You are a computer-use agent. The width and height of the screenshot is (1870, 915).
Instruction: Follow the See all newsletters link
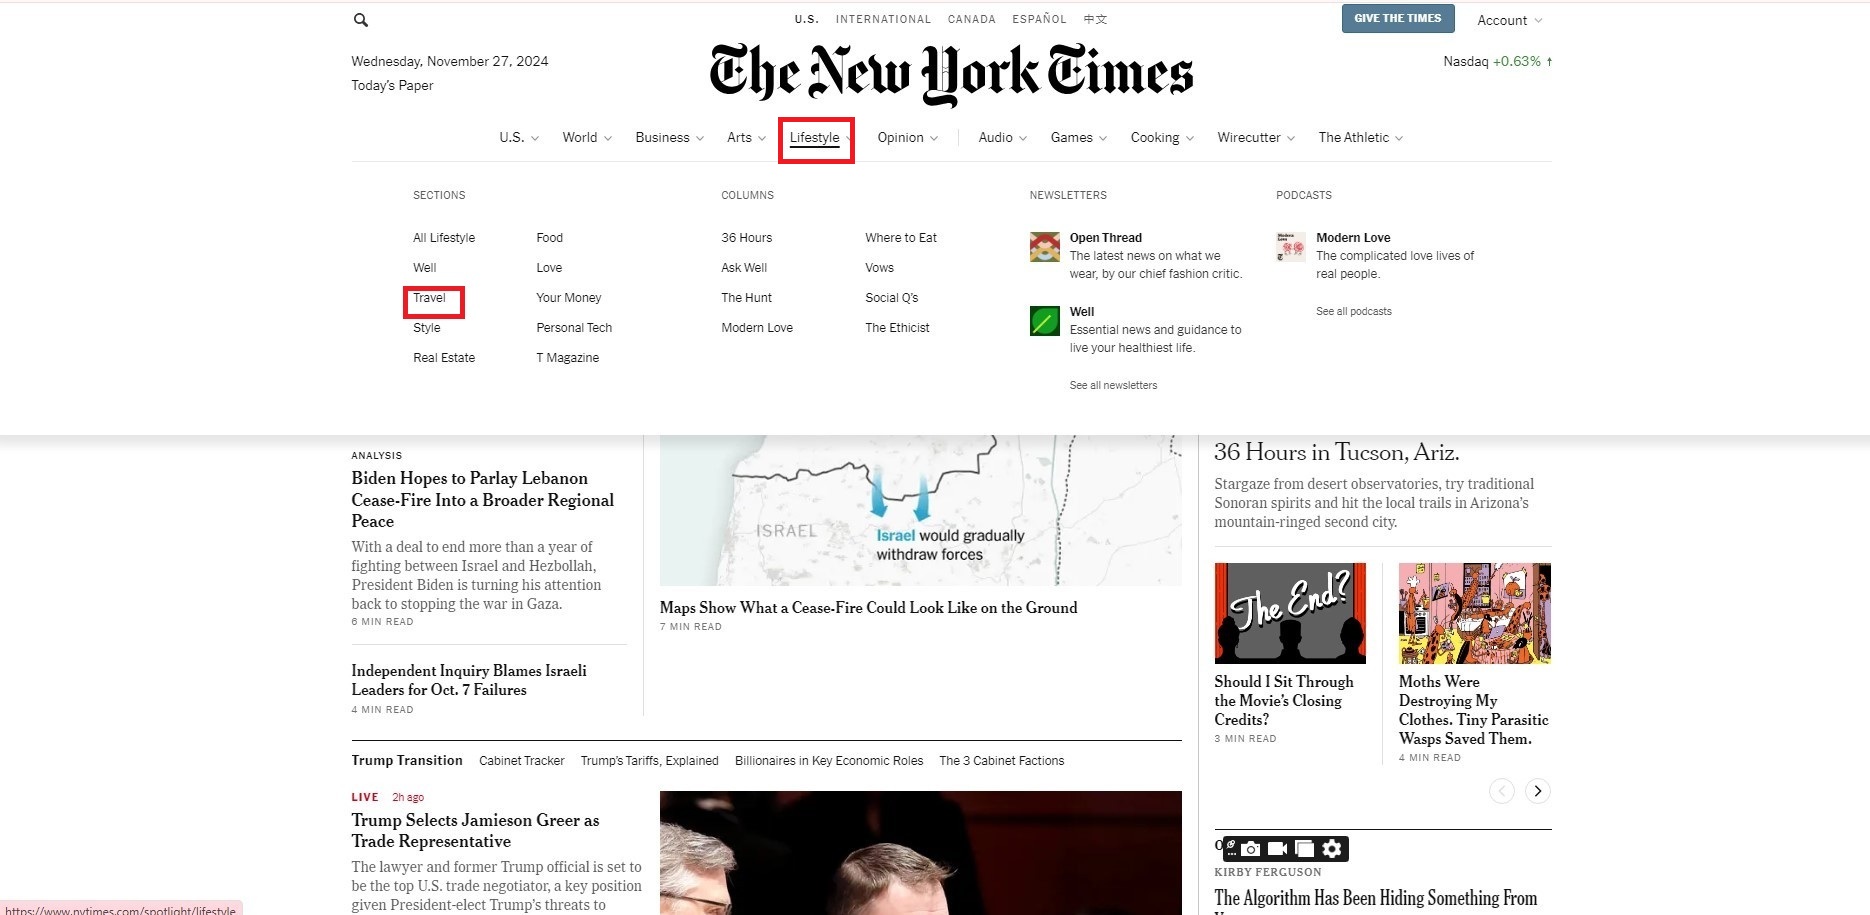(x=1113, y=385)
